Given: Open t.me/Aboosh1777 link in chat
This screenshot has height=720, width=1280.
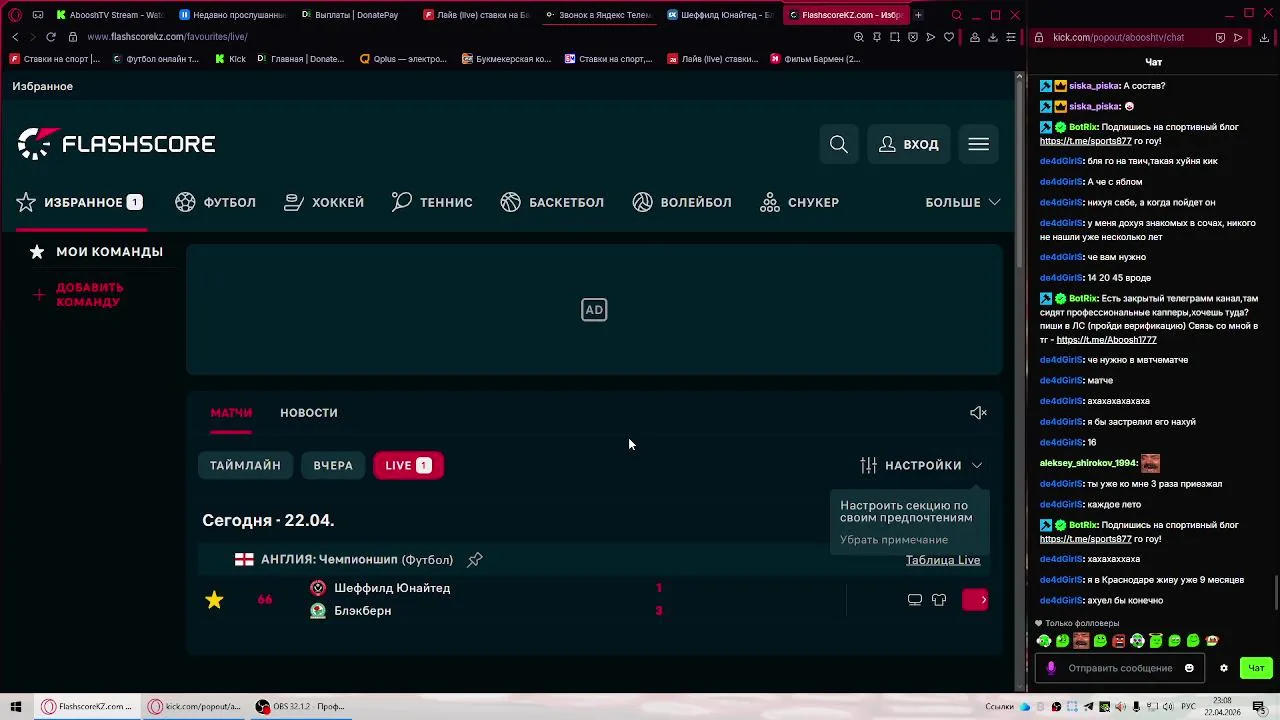Looking at the screenshot, I should pos(1106,340).
